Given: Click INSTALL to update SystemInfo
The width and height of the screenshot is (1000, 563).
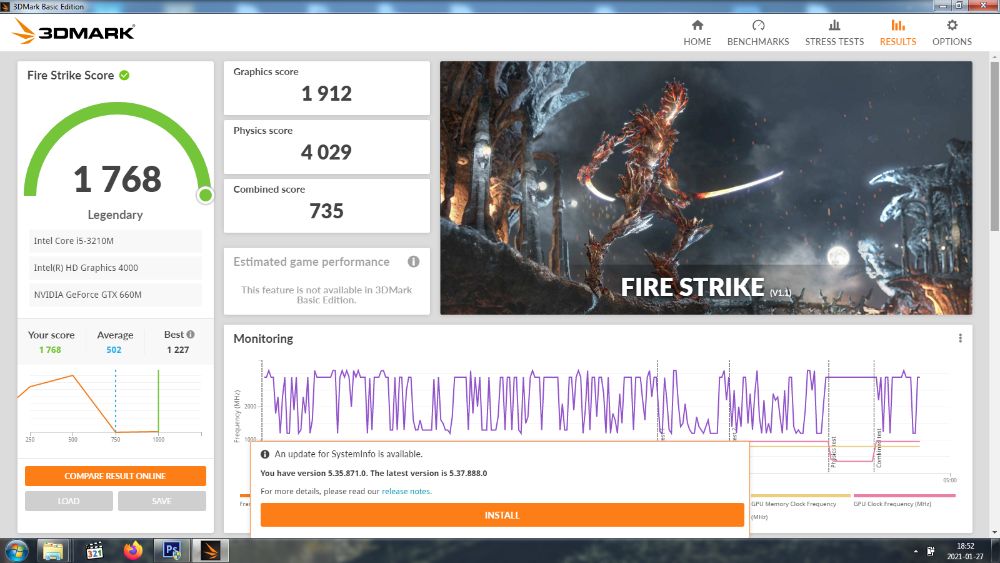Looking at the screenshot, I should (x=502, y=515).
